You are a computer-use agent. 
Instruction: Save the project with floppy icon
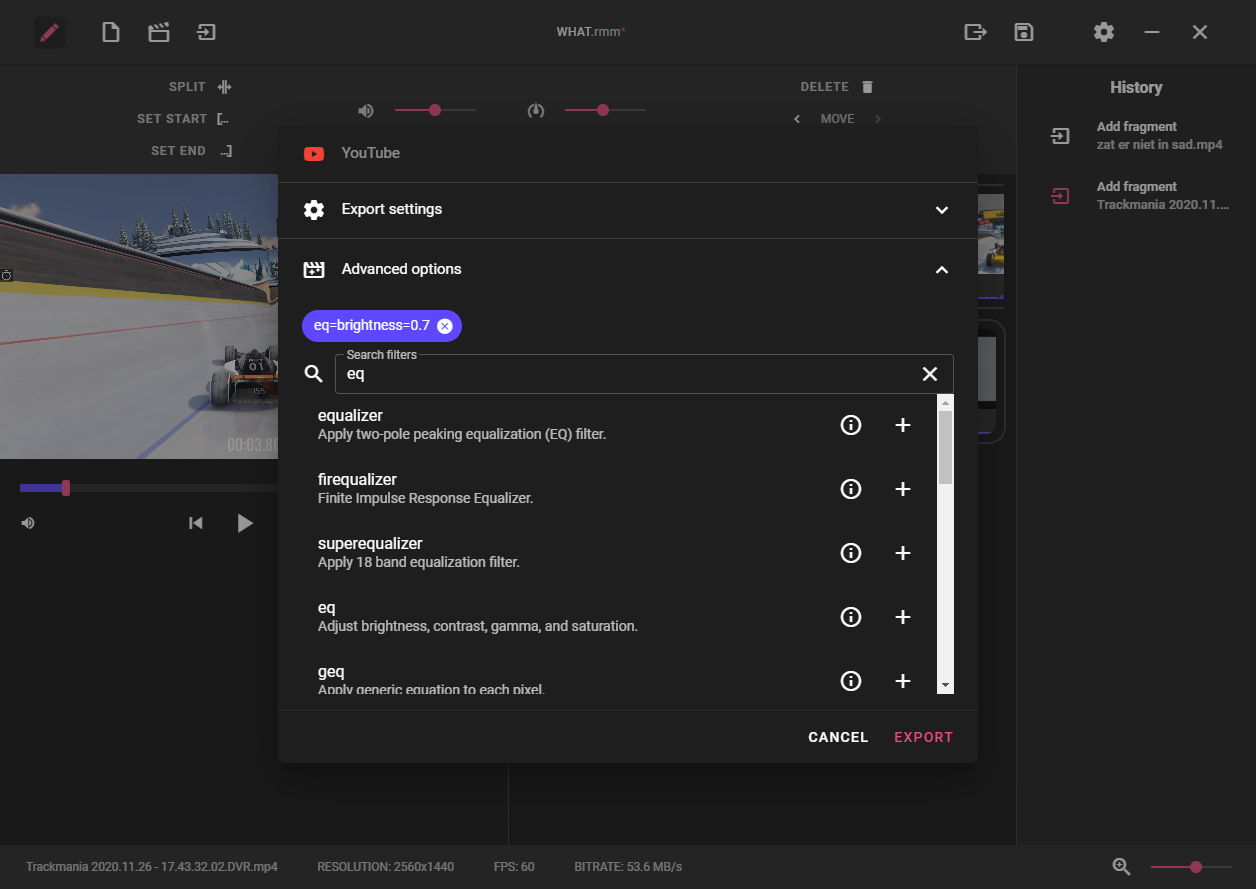(x=1023, y=32)
